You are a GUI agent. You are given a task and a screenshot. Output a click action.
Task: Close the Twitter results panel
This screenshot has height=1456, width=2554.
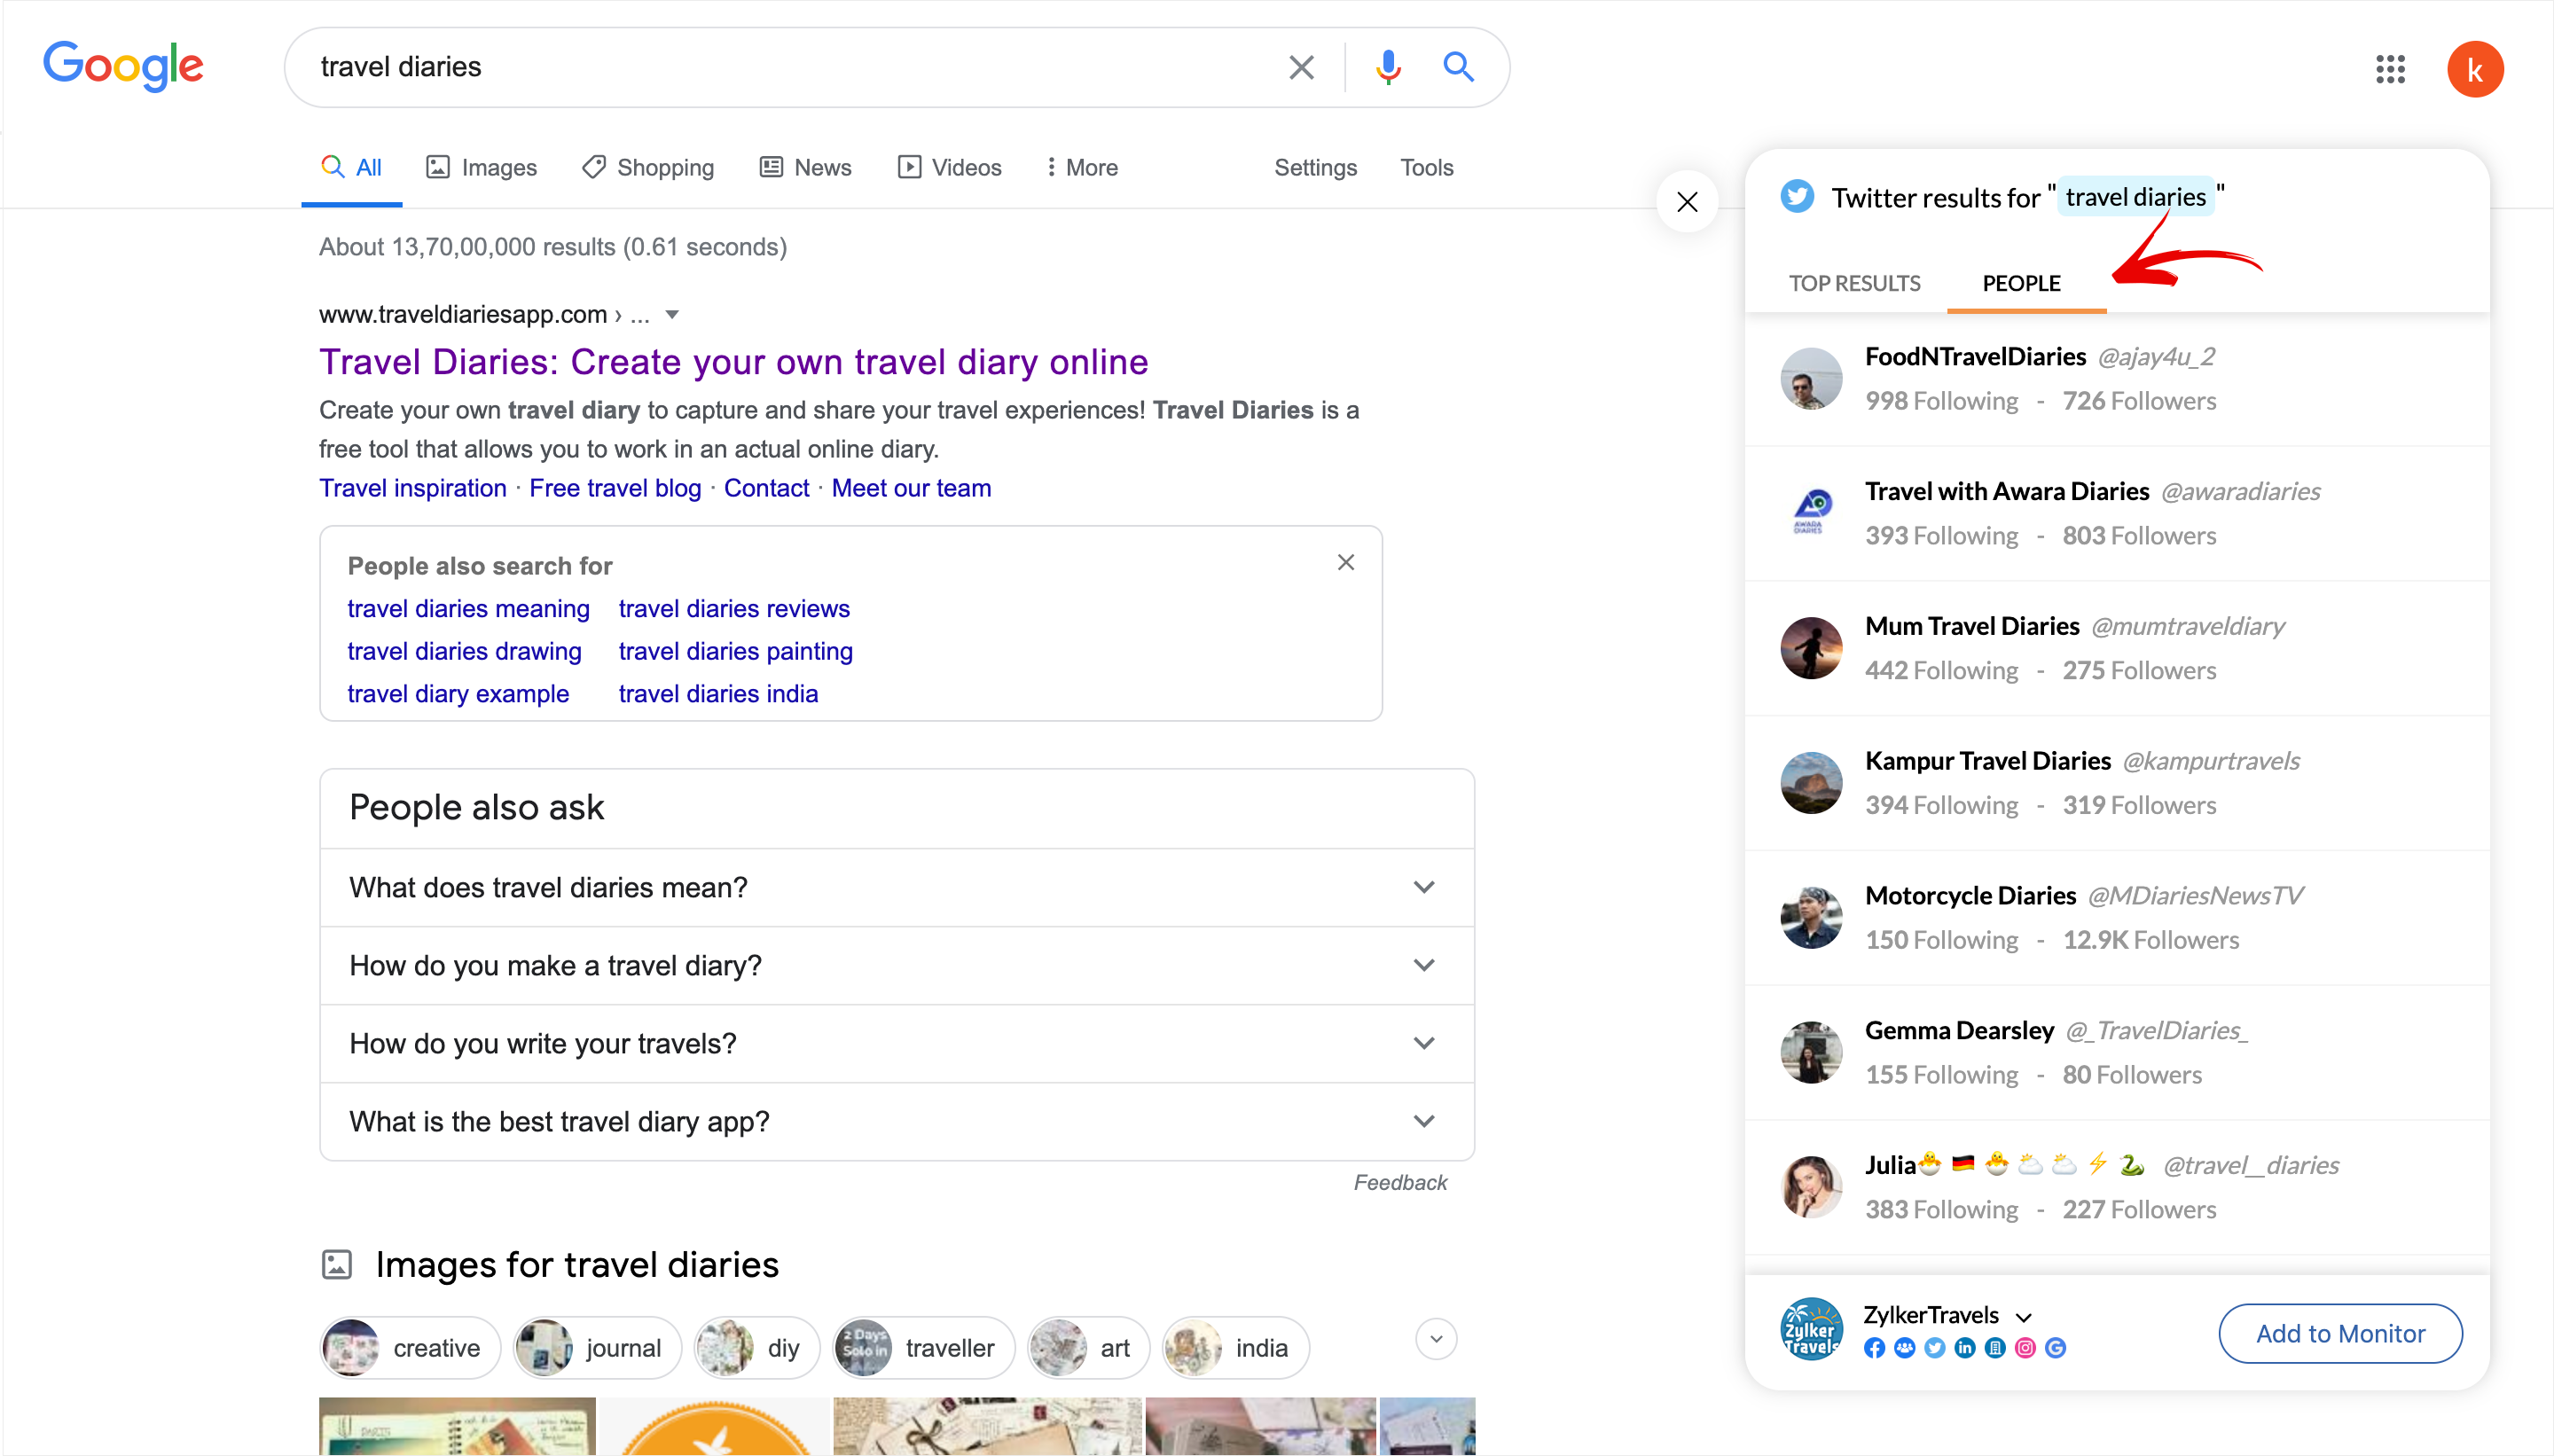coord(1687,202)
